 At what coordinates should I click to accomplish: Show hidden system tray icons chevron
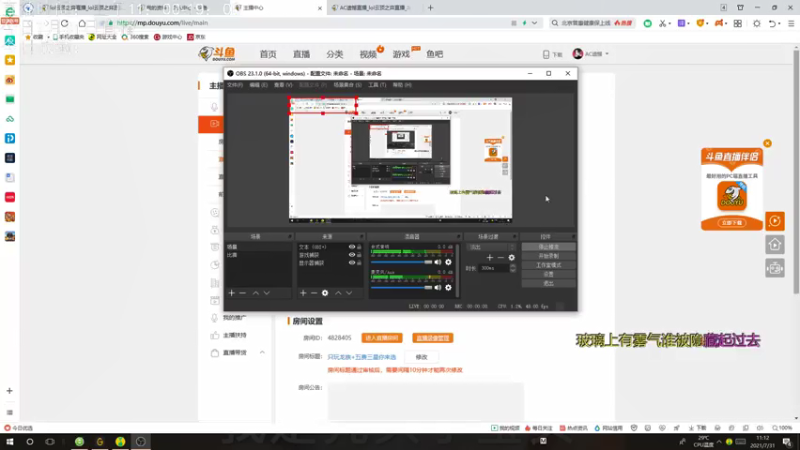pos(719,442)
